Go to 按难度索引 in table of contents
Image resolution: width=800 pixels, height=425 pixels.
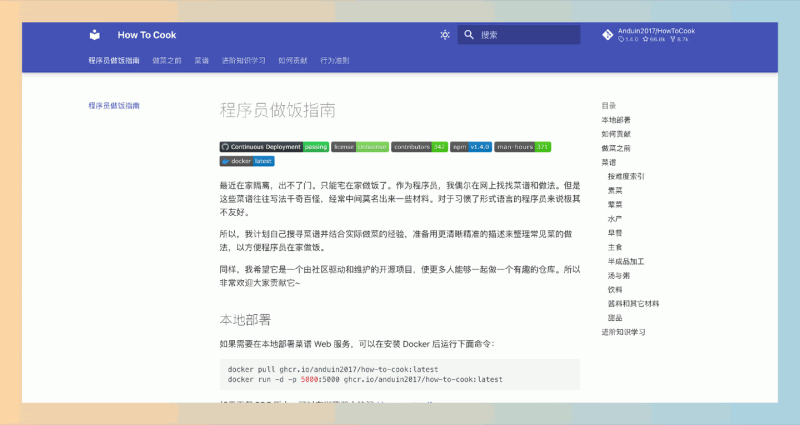626,177
